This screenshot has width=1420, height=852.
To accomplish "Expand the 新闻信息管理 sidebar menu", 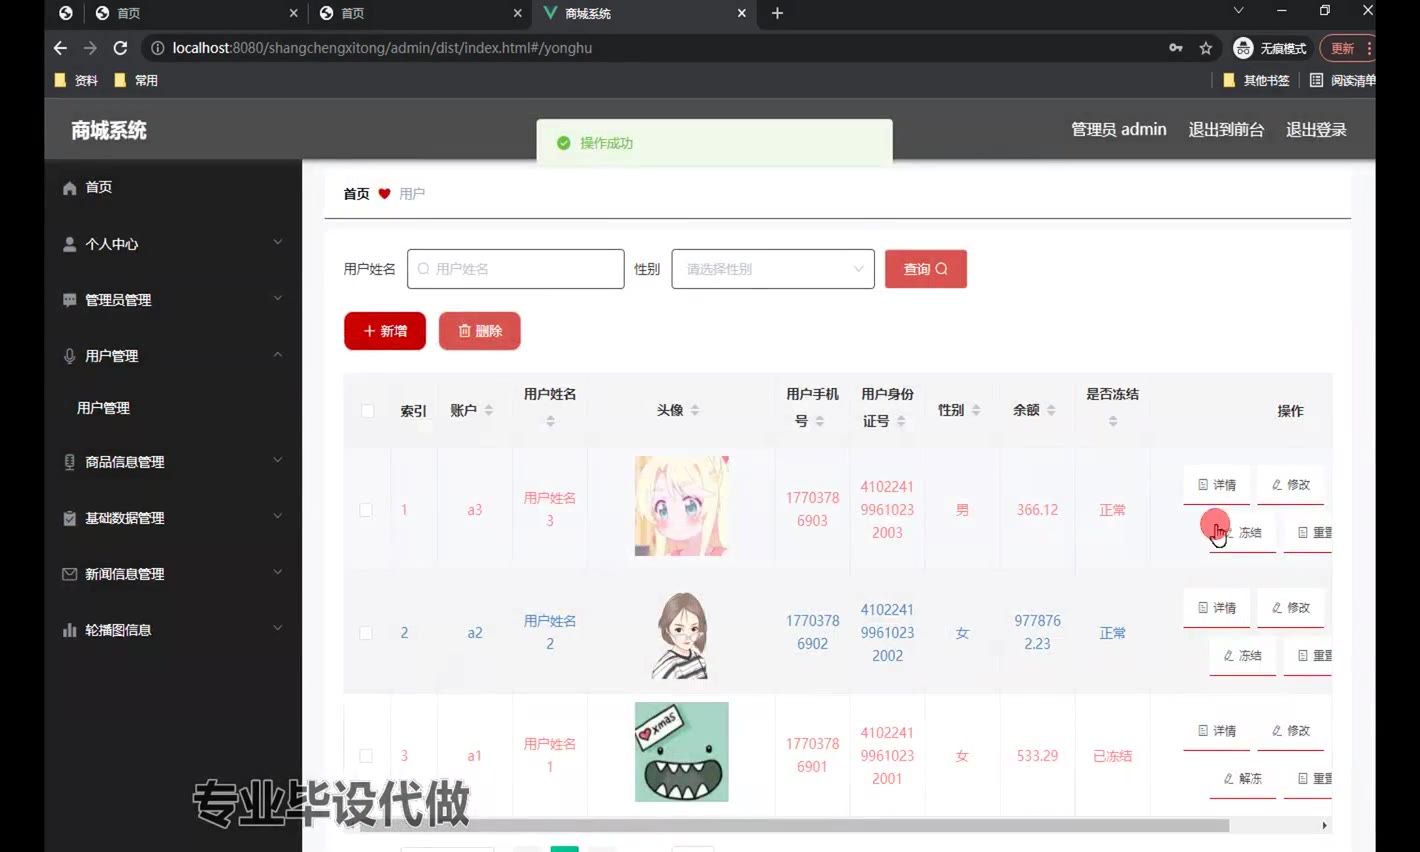I will click(278, 572).
